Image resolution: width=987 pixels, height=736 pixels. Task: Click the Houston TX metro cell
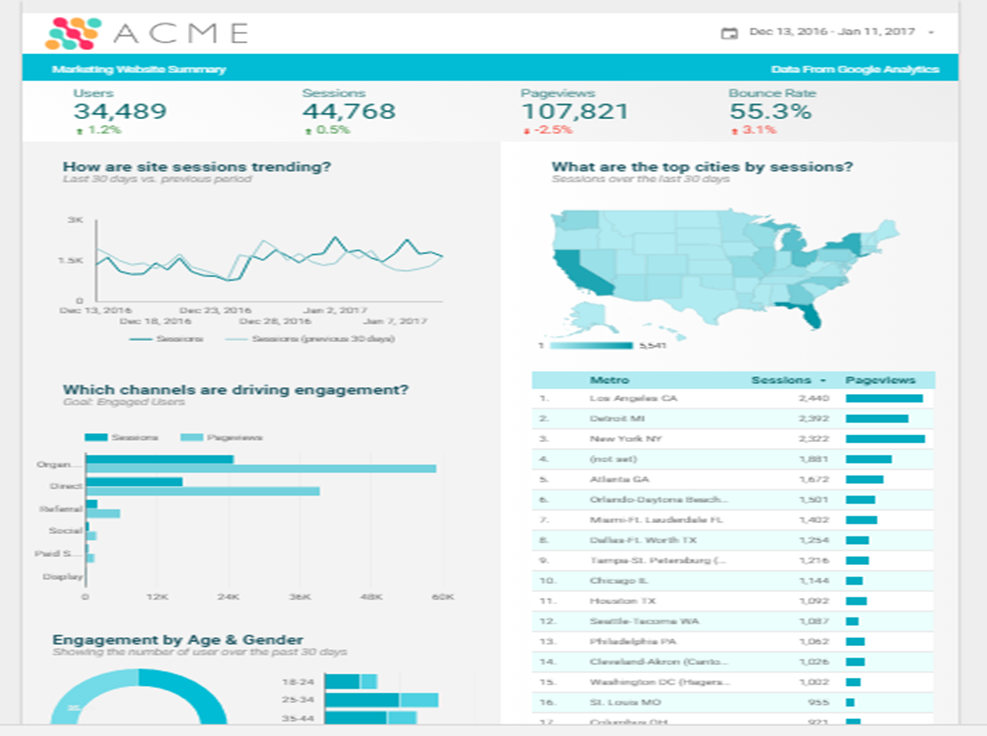tap(623, 601)
